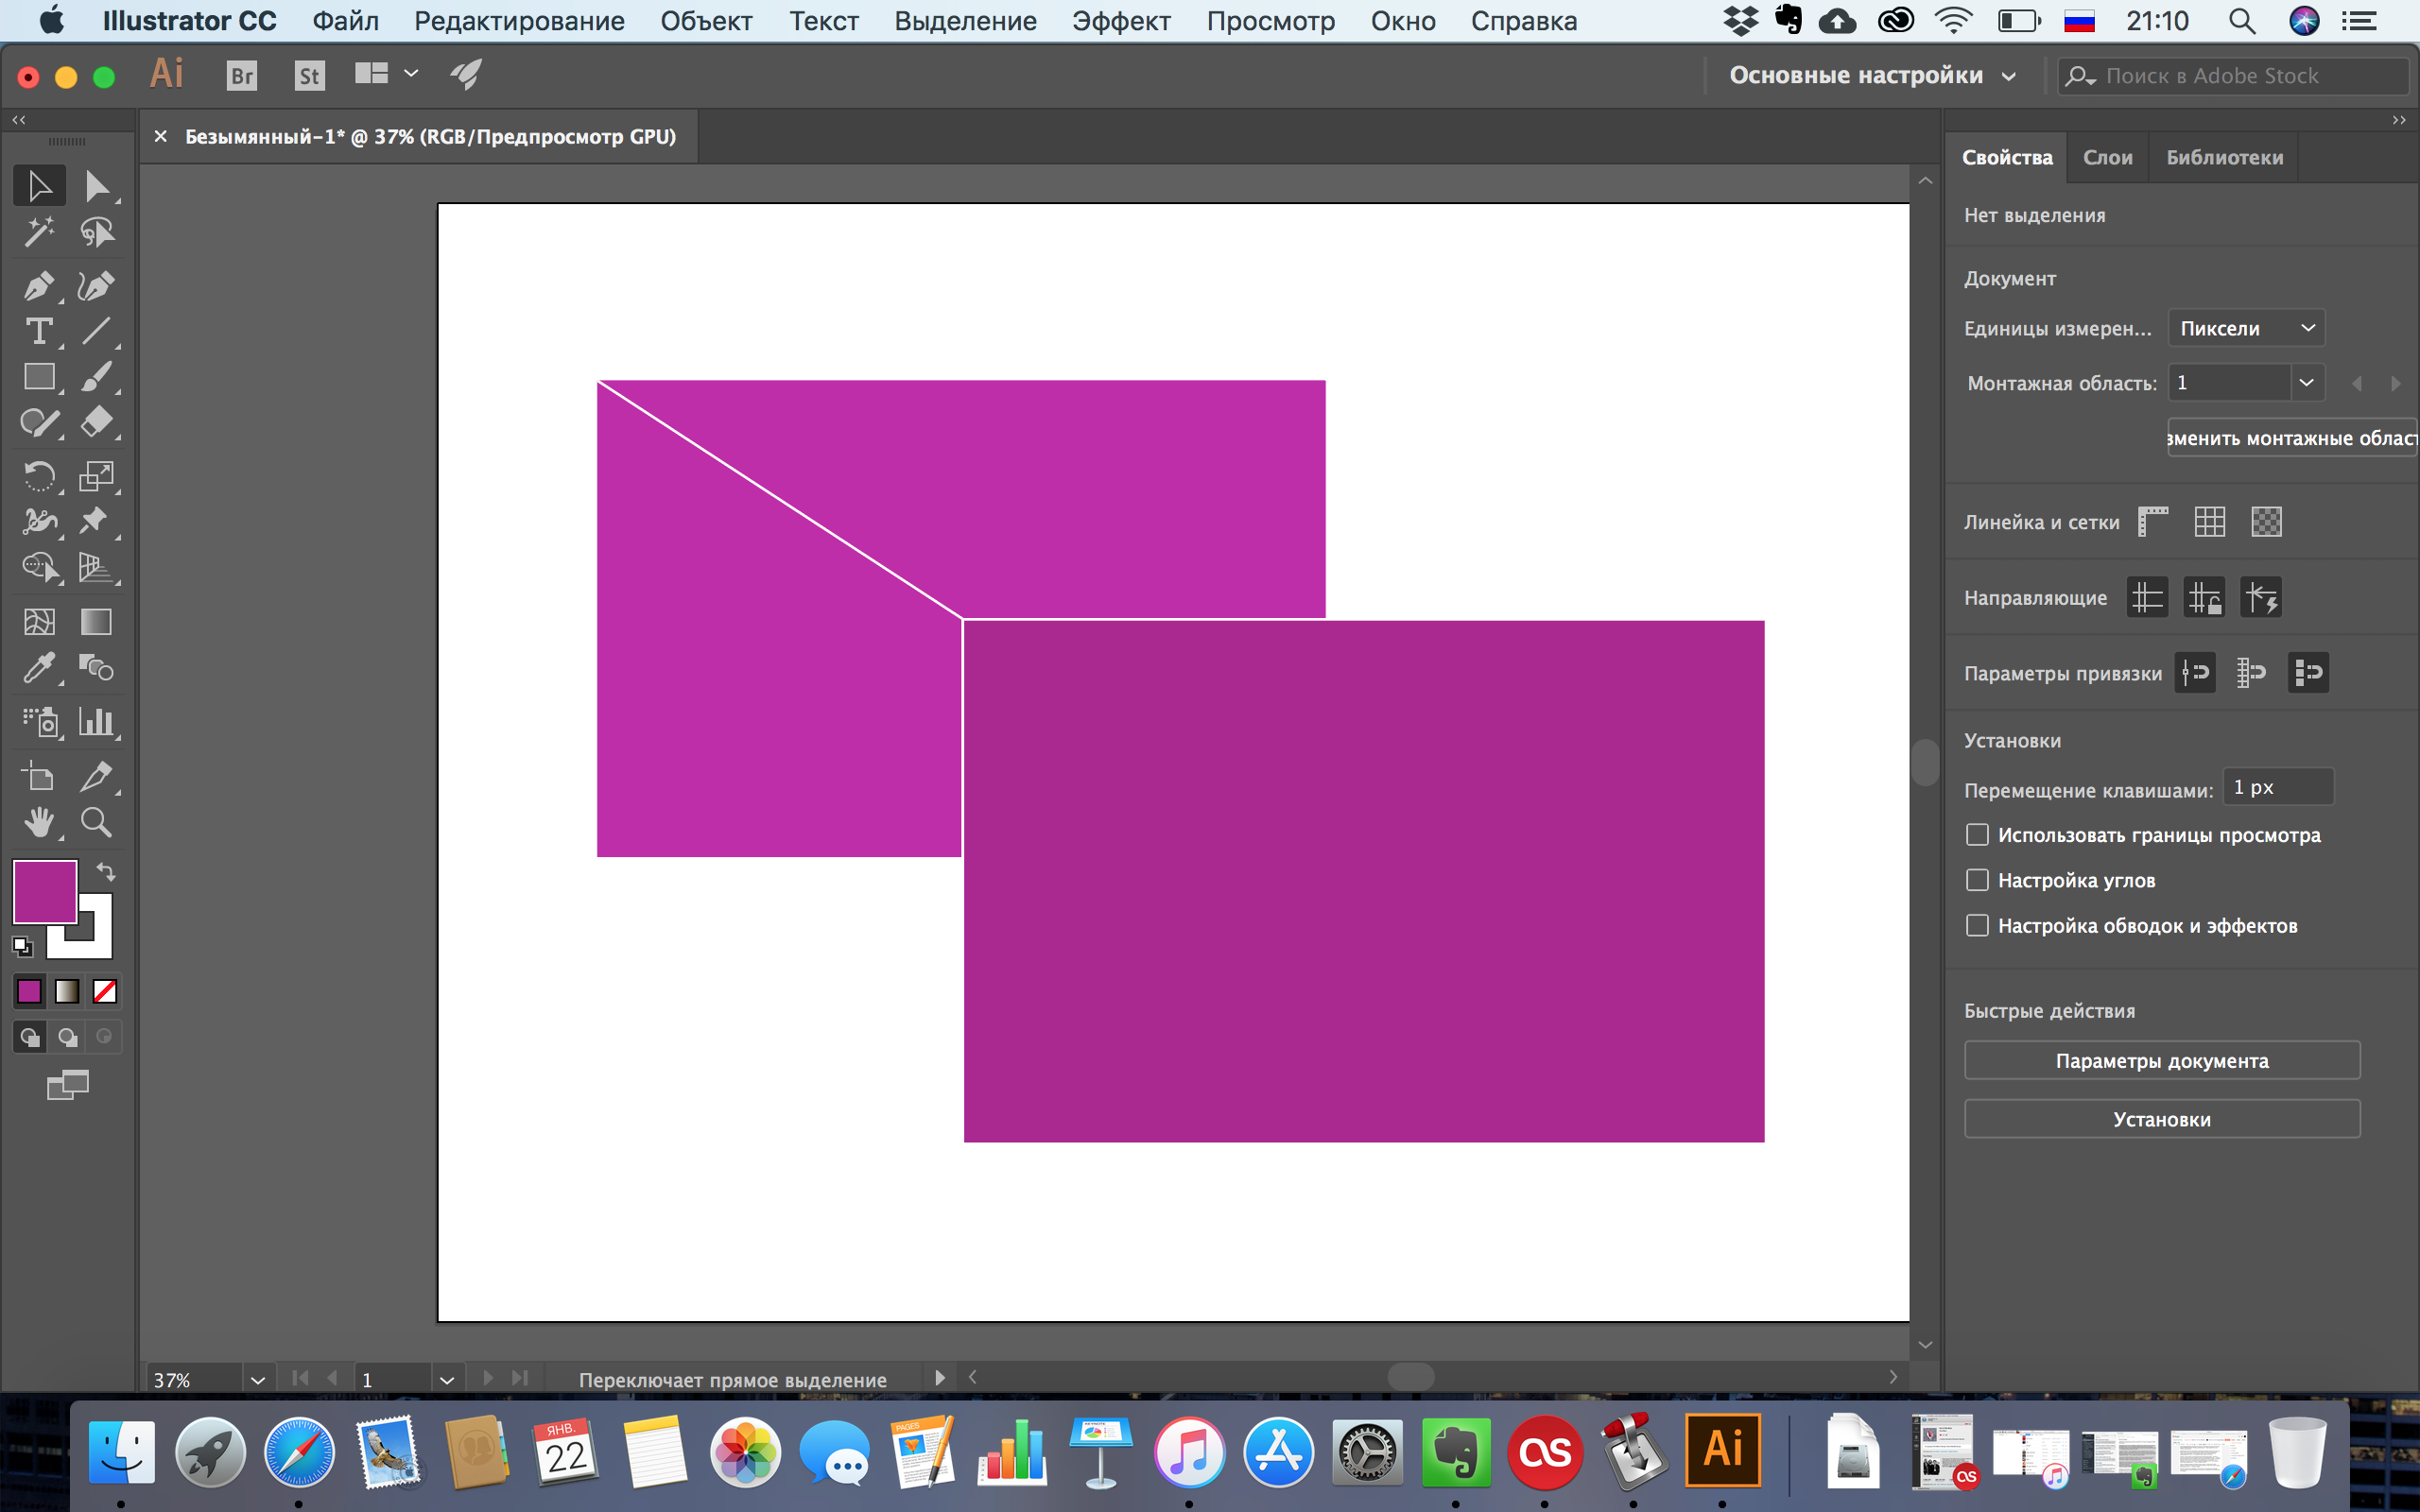
Task: Enable Настройка углов checkbox
Action: (x=1976, y=880)
